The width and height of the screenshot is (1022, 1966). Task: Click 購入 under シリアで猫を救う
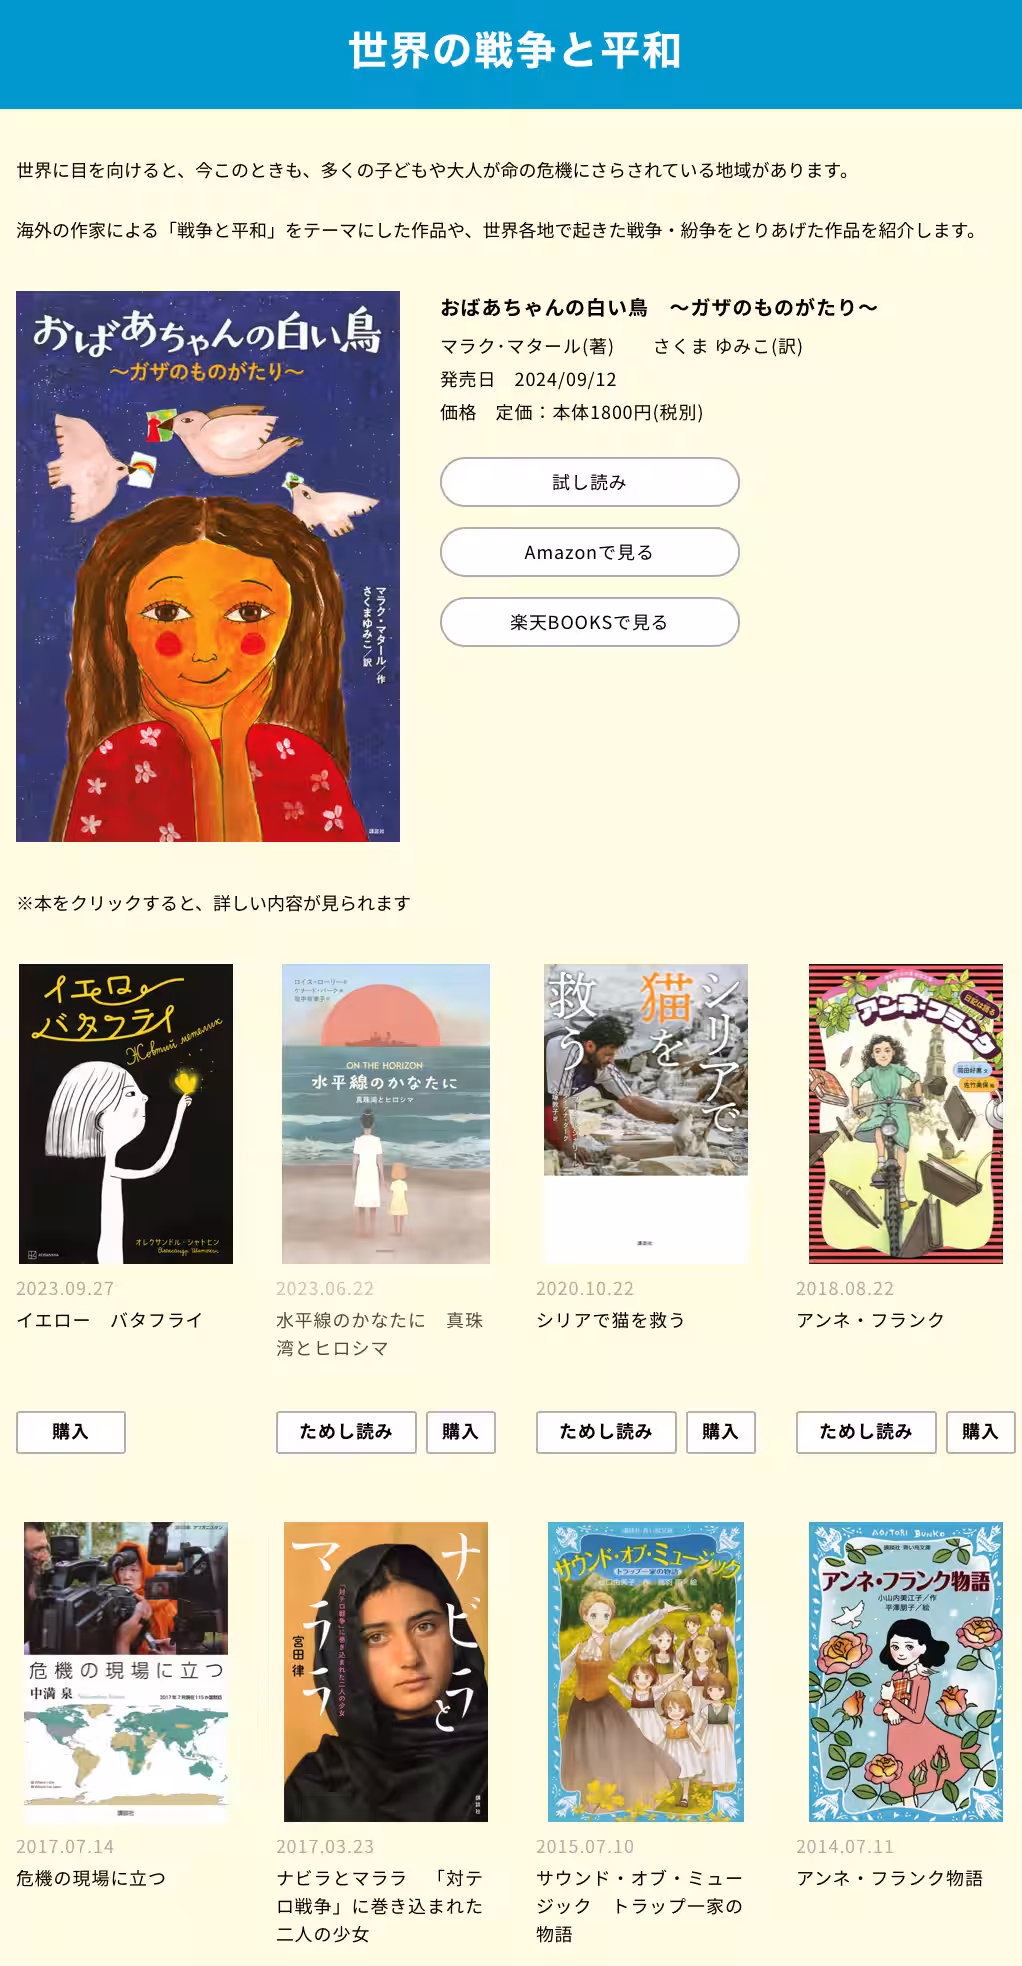pos(721,1432)
